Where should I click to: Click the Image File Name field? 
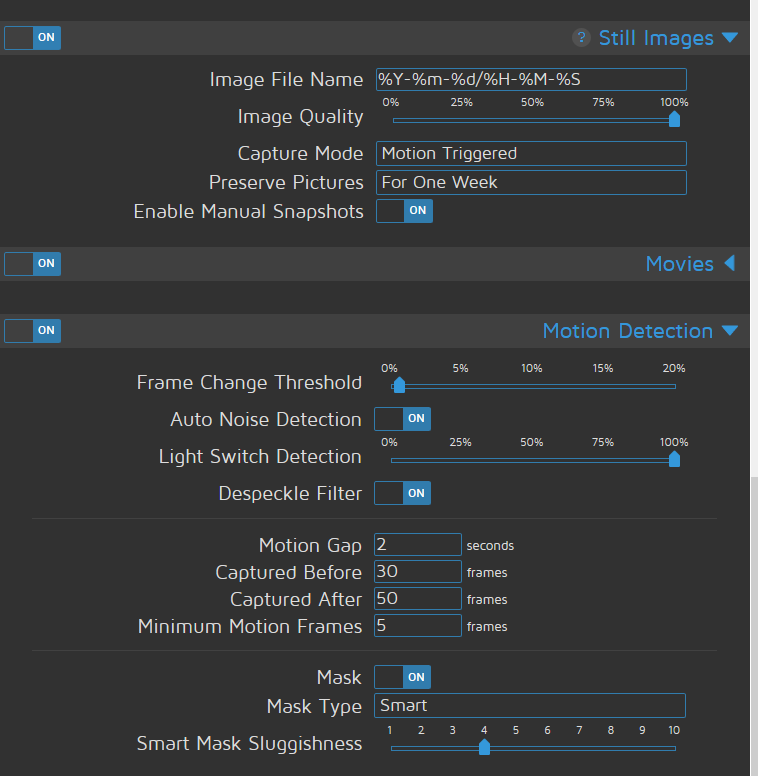click(531, 80)
